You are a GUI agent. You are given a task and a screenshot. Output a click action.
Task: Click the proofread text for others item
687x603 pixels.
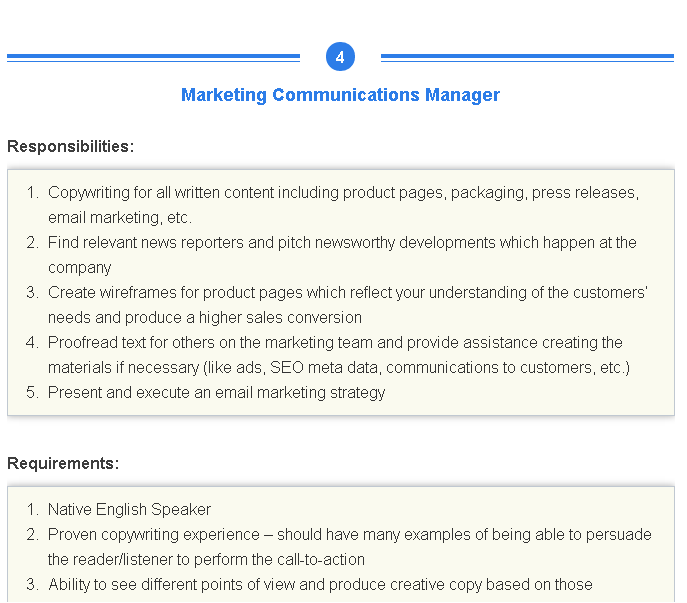[x=335, y=342]
